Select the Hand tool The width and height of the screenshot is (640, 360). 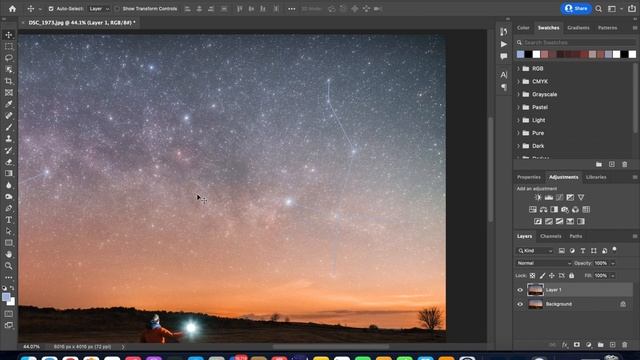point(9,254)
